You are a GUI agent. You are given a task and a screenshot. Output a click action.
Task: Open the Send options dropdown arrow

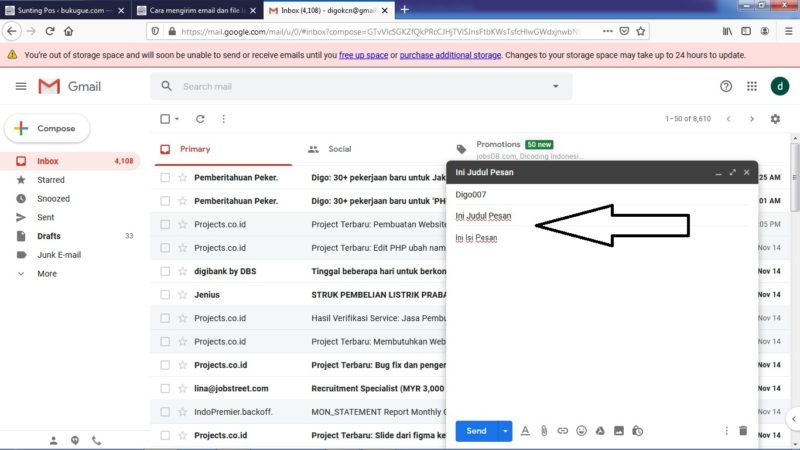point(505,431)
